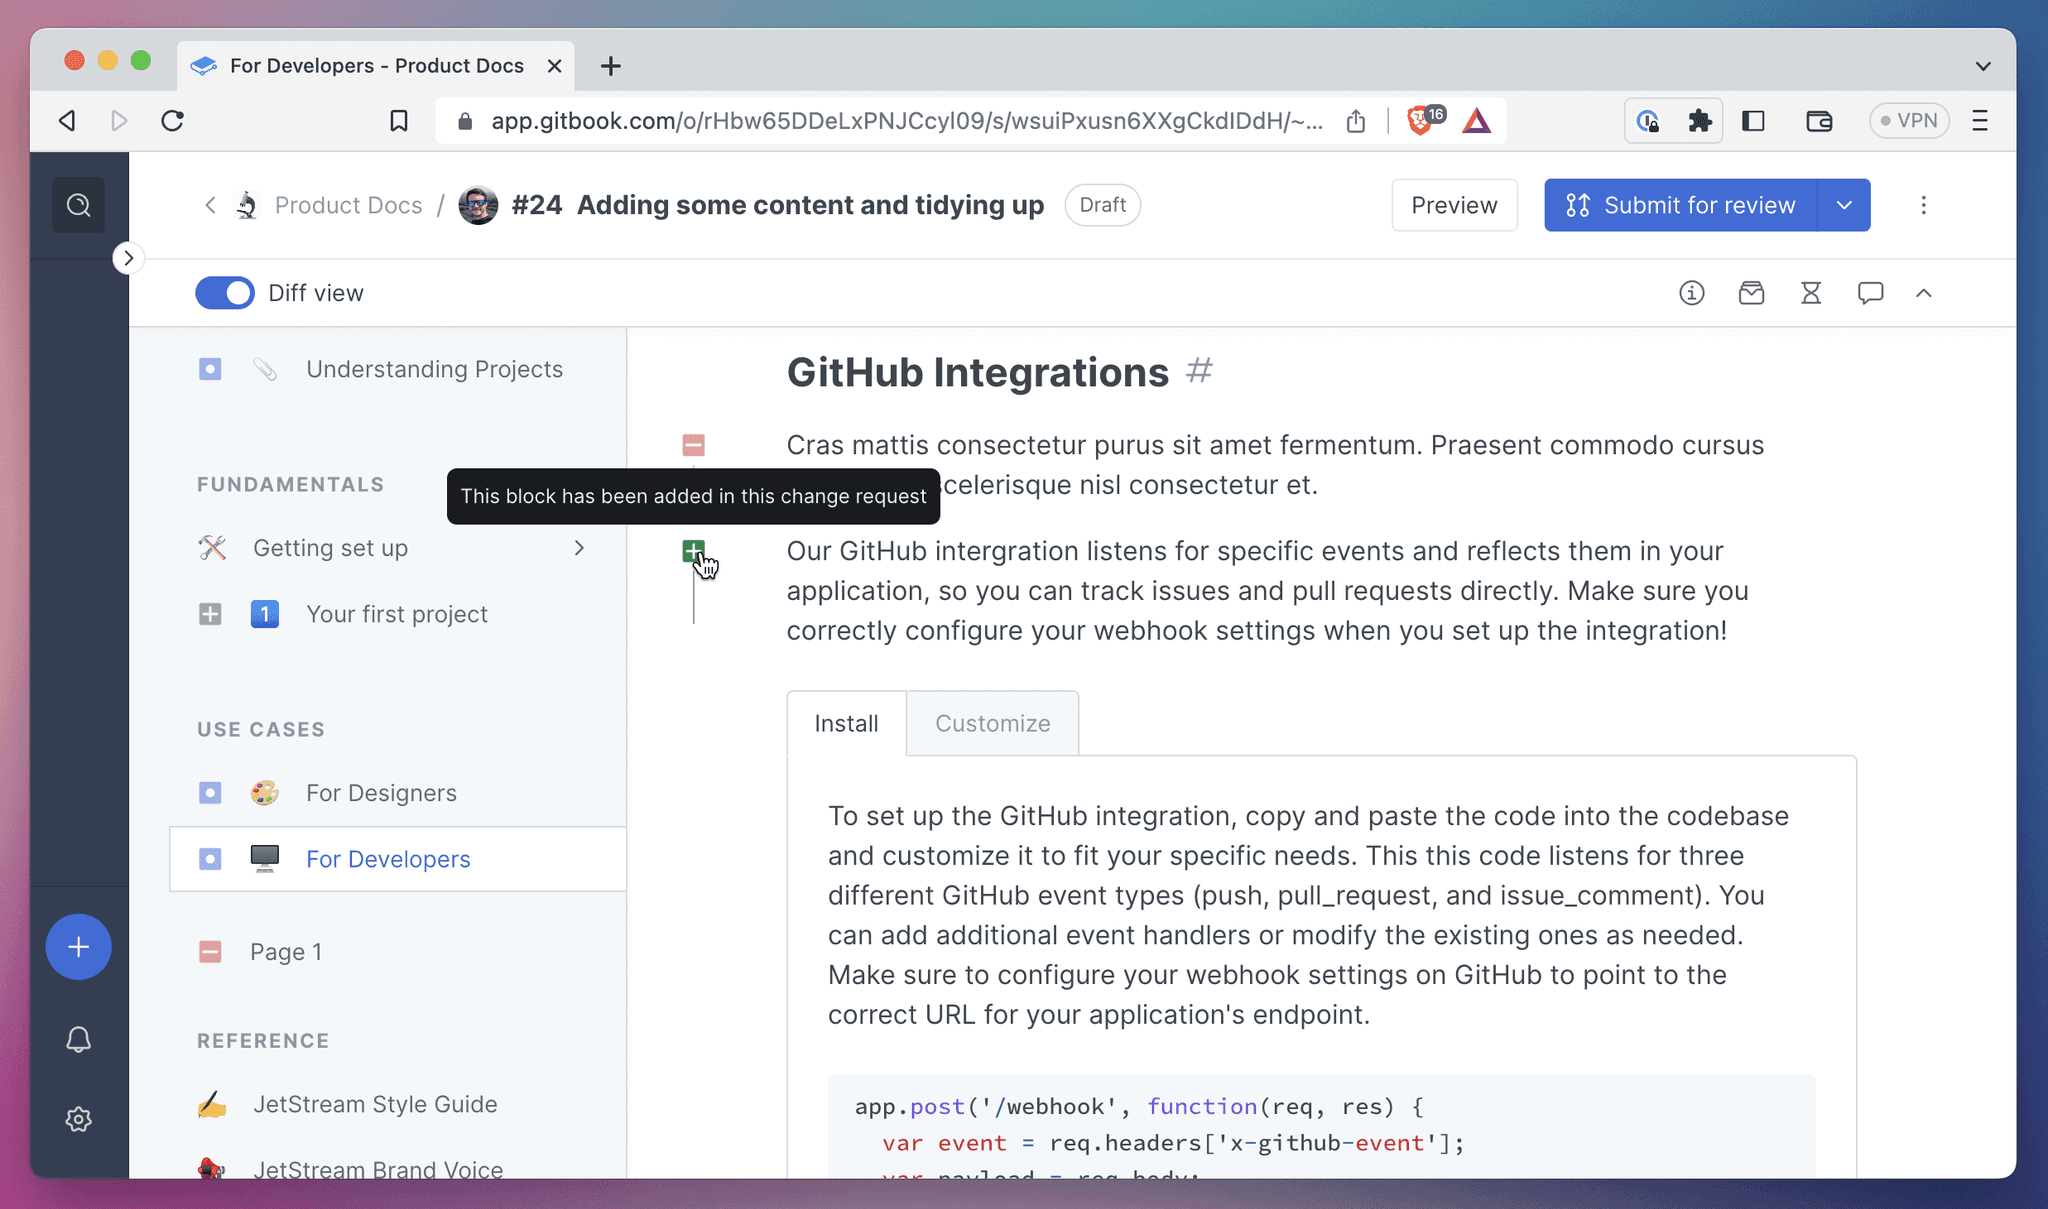The height and width of the screenshot is (1209, 2048).
Task: Expand the Getting set up section chevron
Action: tap(579, 548)
